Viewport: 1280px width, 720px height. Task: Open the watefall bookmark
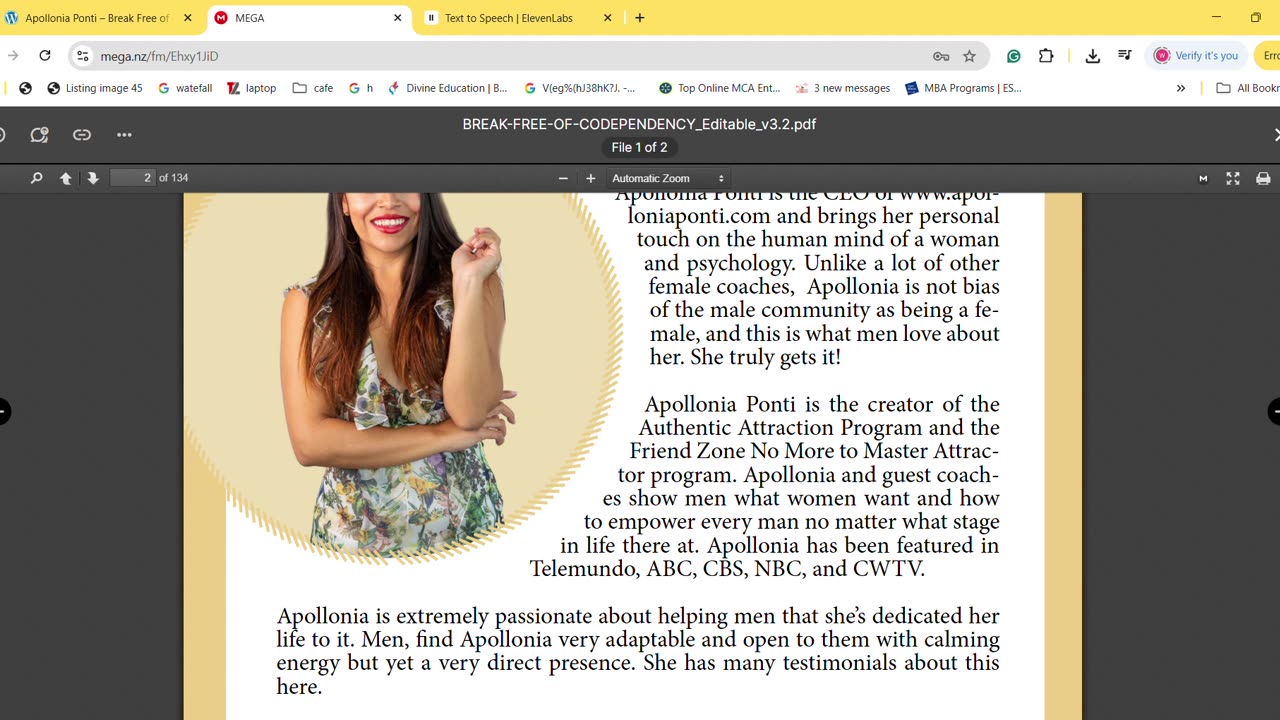coord(185,88)
